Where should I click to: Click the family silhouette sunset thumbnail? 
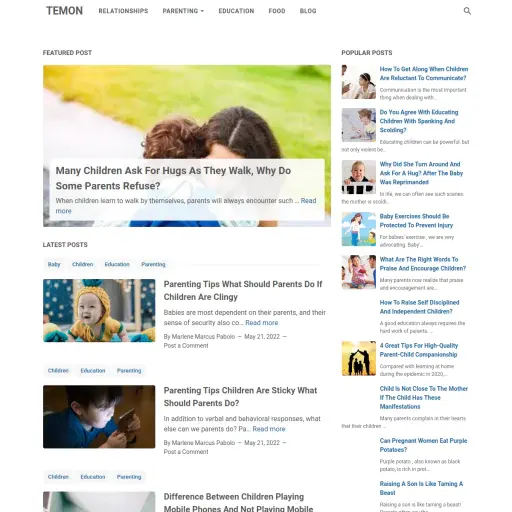tap(359, 358)
